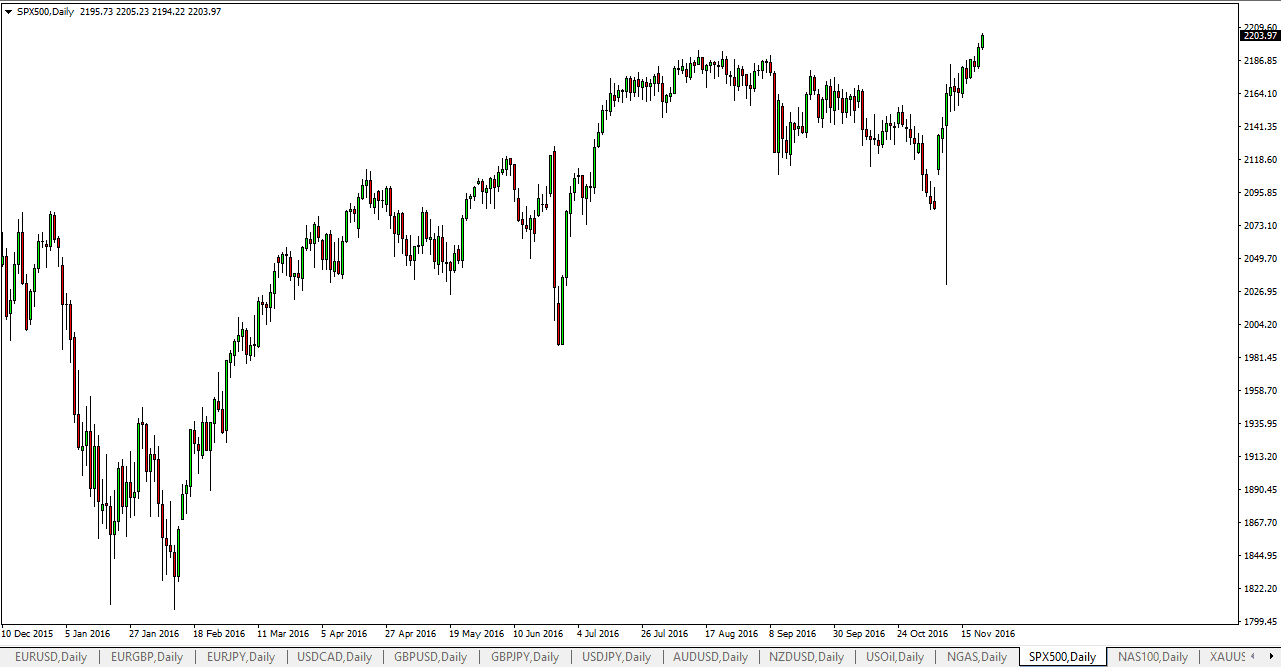Image resolution: width=1281 pixels, height=667 pixels.
Task: Open the GBPUSD,Daily tab
Action: pos(430,657)
